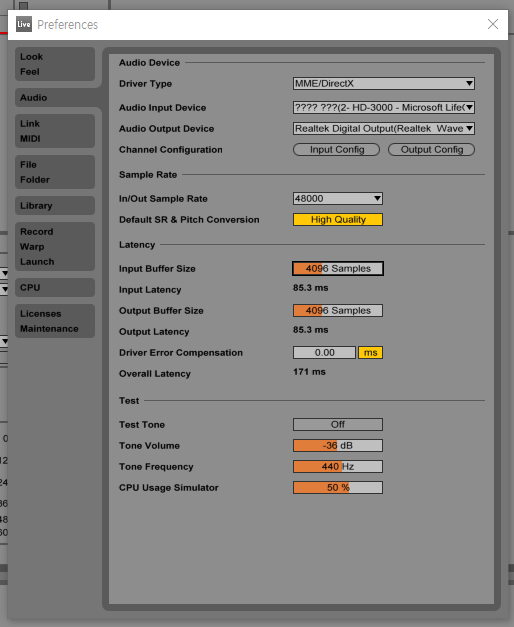Screen dimensions: 514x627
Task: Expand the Audio Output Device dropdown
Action: pyautogui.click(x=384, y=128)
